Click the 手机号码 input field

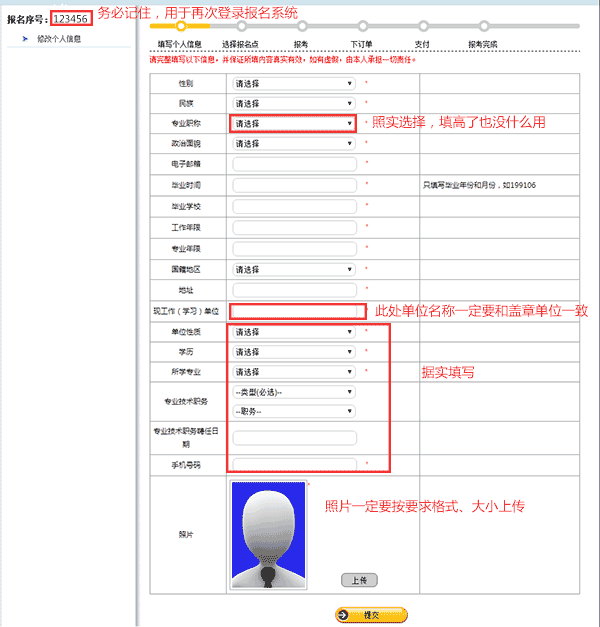click(294, 464)
